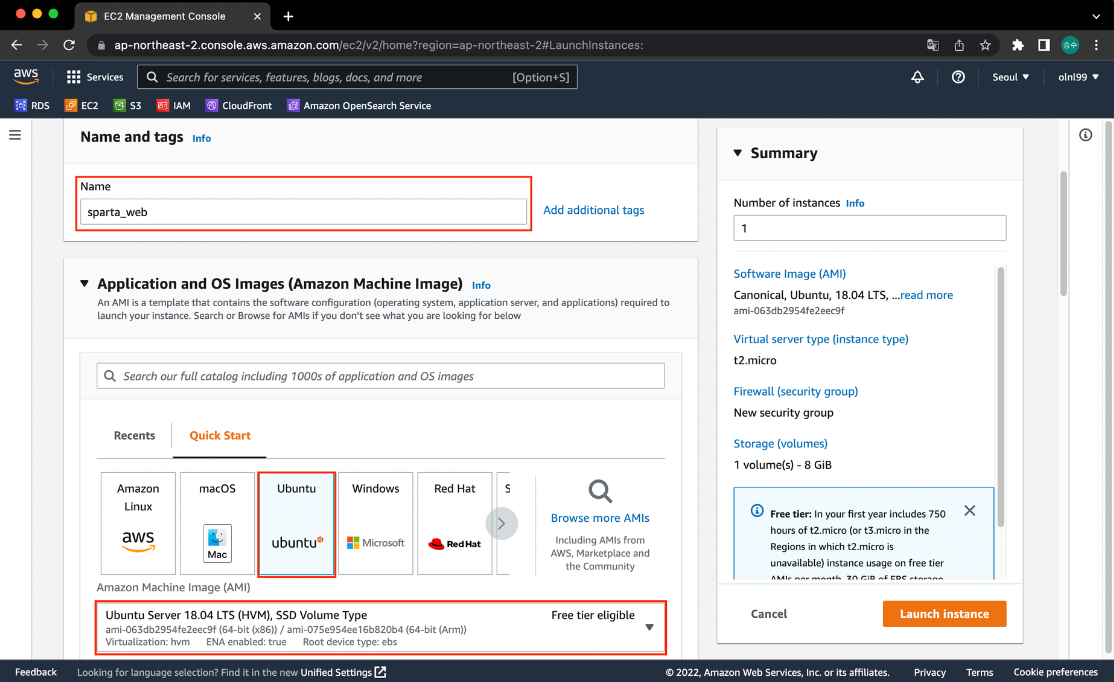This screenshot has height=682, width=1114.
Task: Open Firewall (security group) summary link
Action: [x=796, y=391]
